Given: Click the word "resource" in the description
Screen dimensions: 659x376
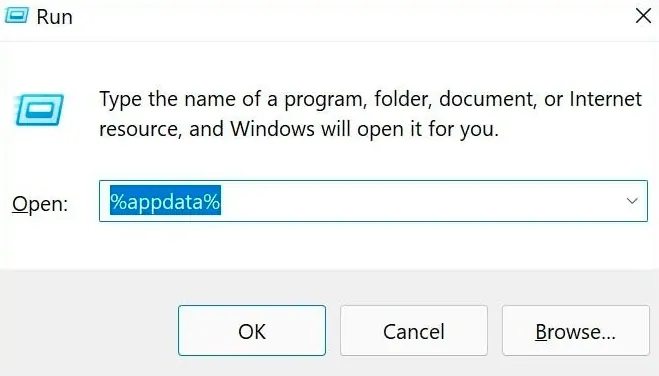Looking at the screenshot, I should (141, 129).
